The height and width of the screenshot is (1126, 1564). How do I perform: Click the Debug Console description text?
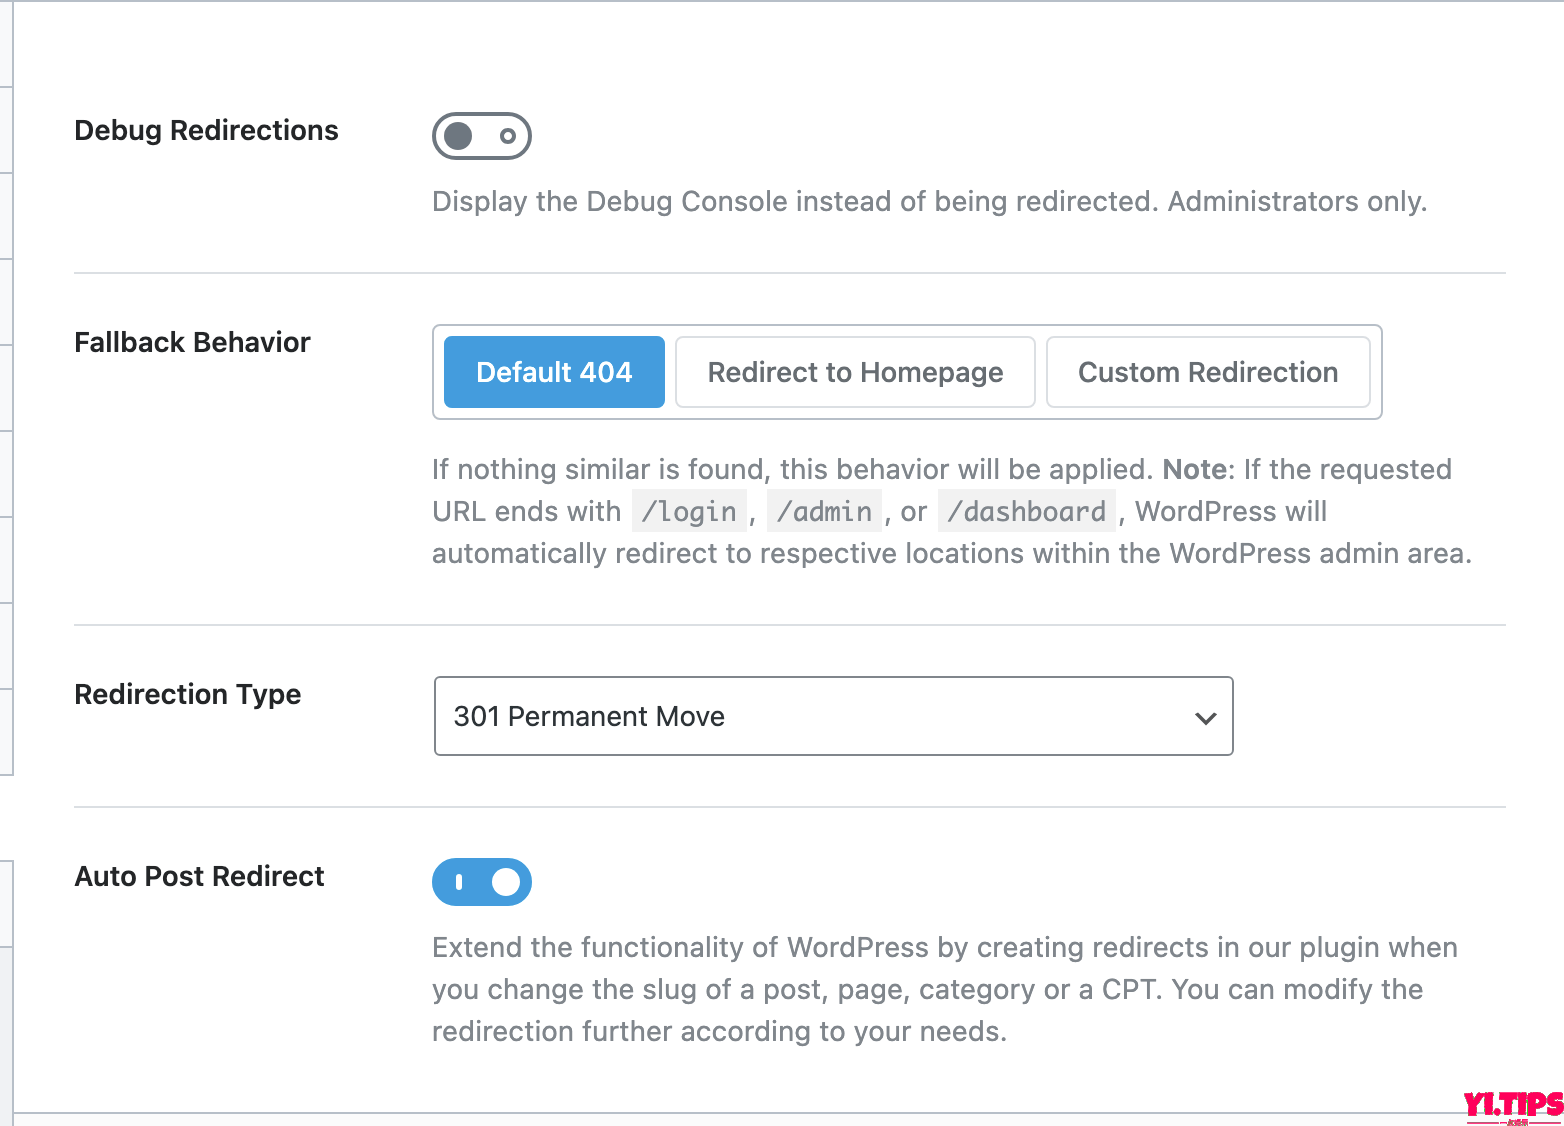click(929, 201)
